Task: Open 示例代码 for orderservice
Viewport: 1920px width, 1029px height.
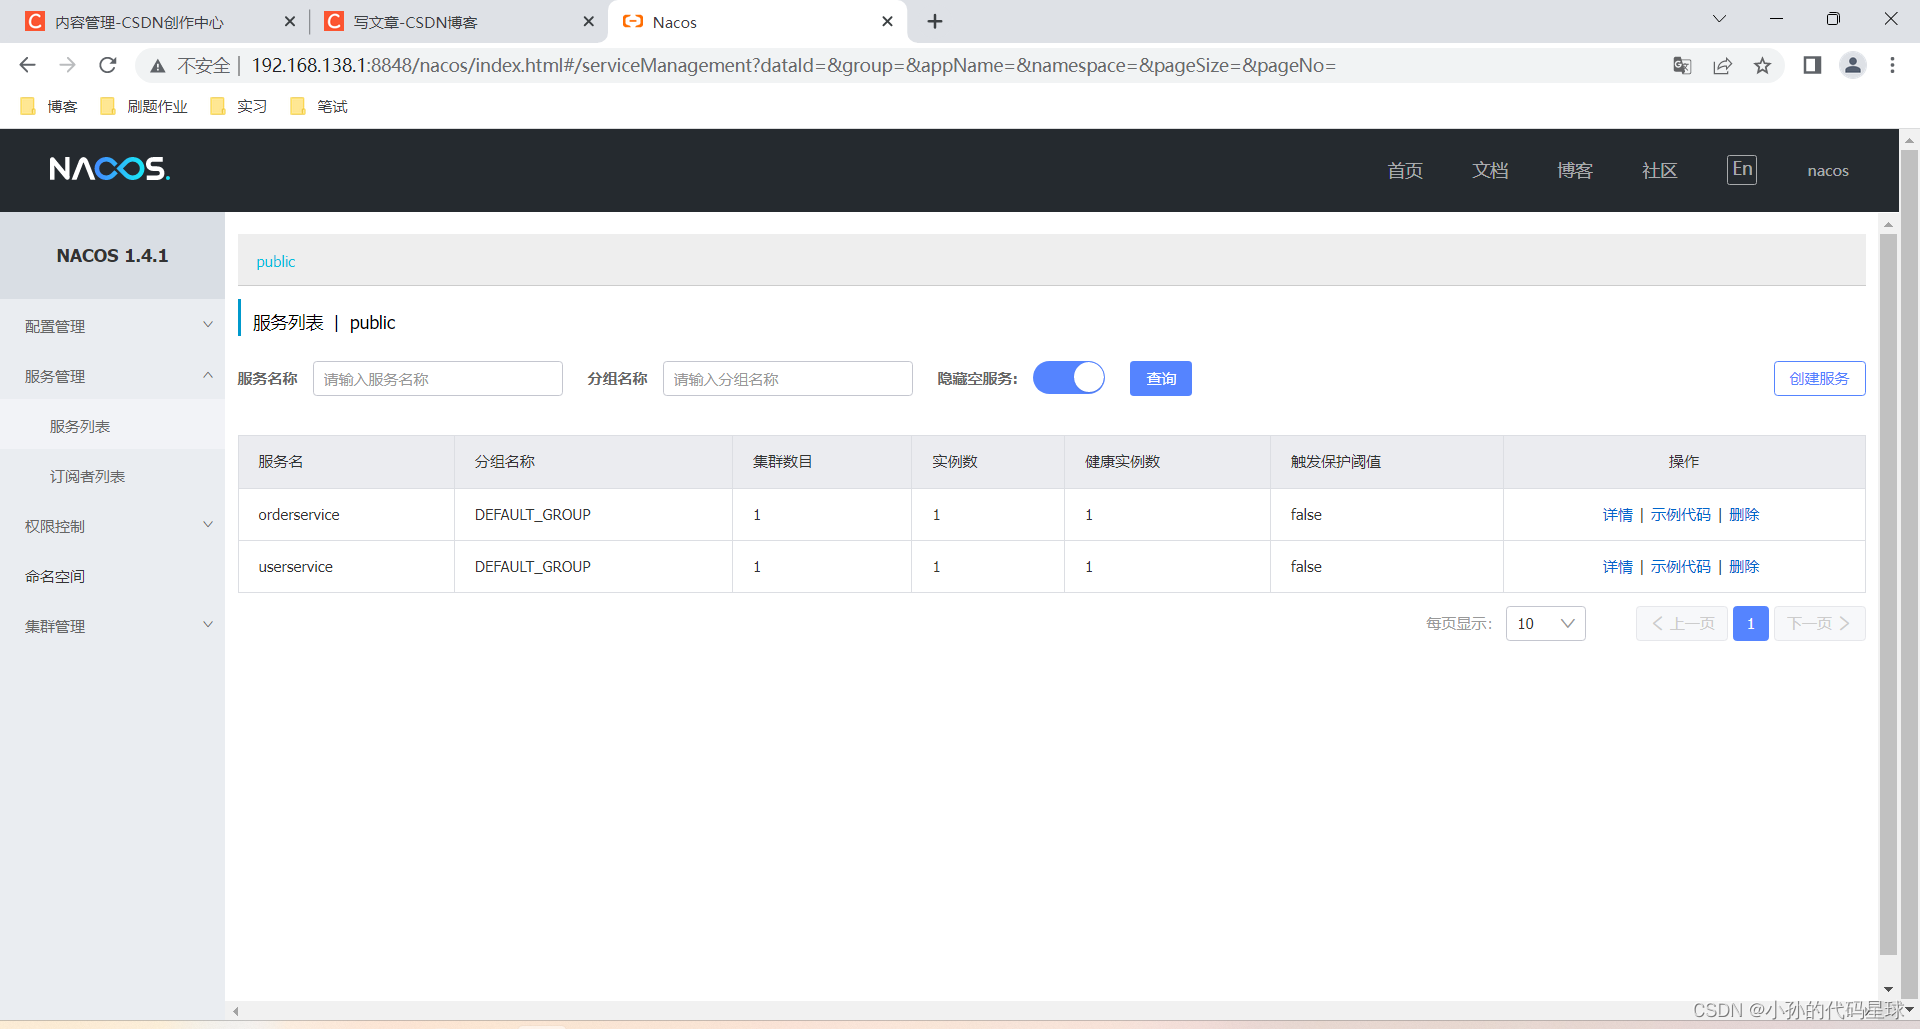Action: point(1680,514)
